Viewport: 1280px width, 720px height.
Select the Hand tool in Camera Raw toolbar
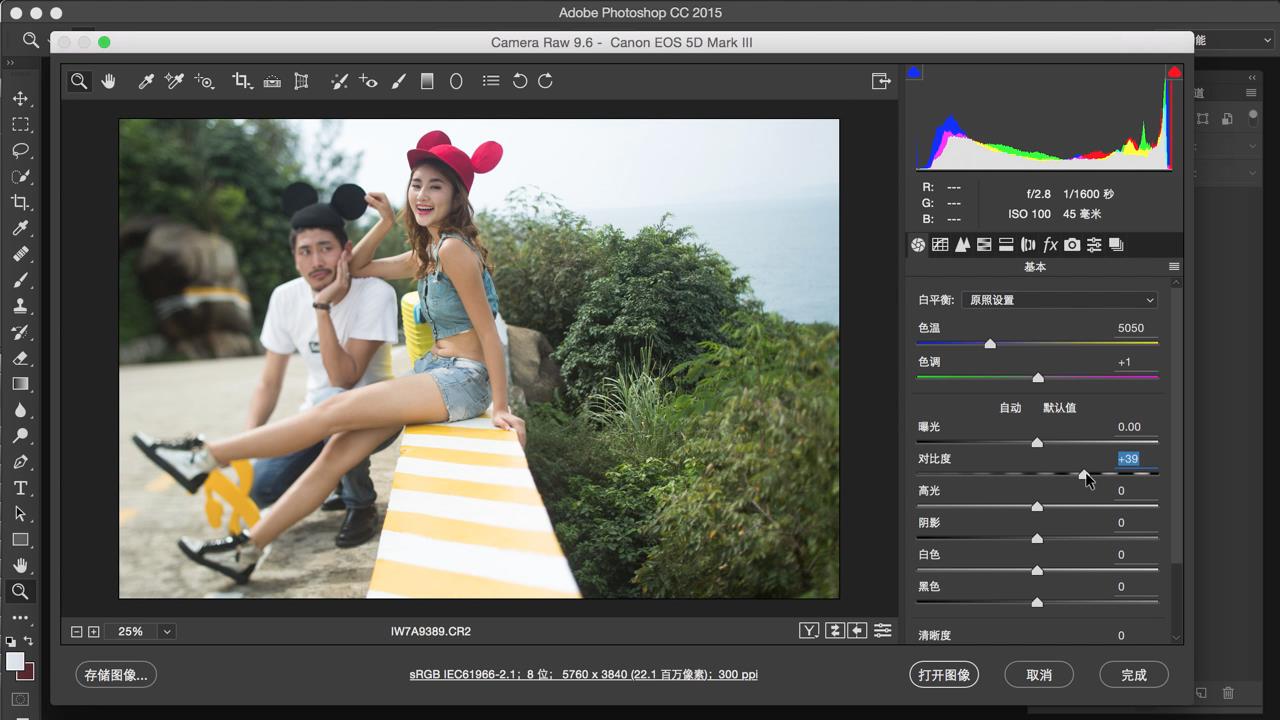pos(108,82)
